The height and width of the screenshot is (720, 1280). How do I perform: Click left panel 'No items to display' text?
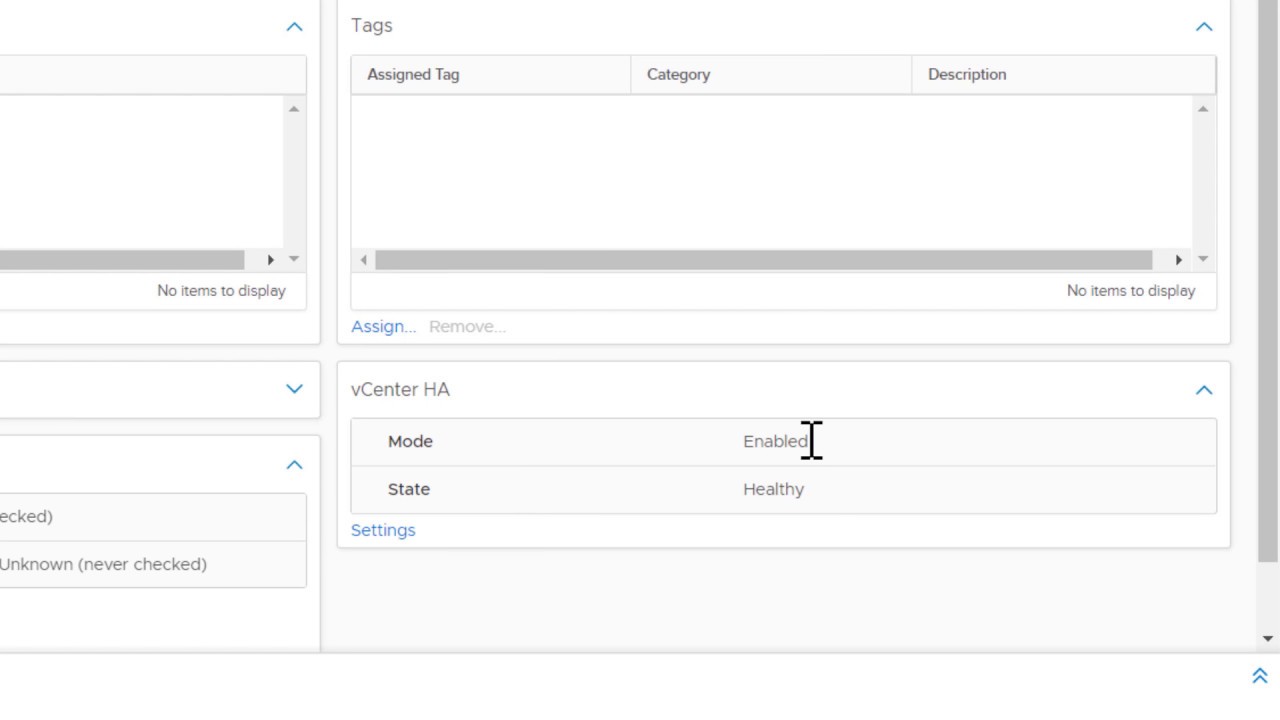coord(221,291)
